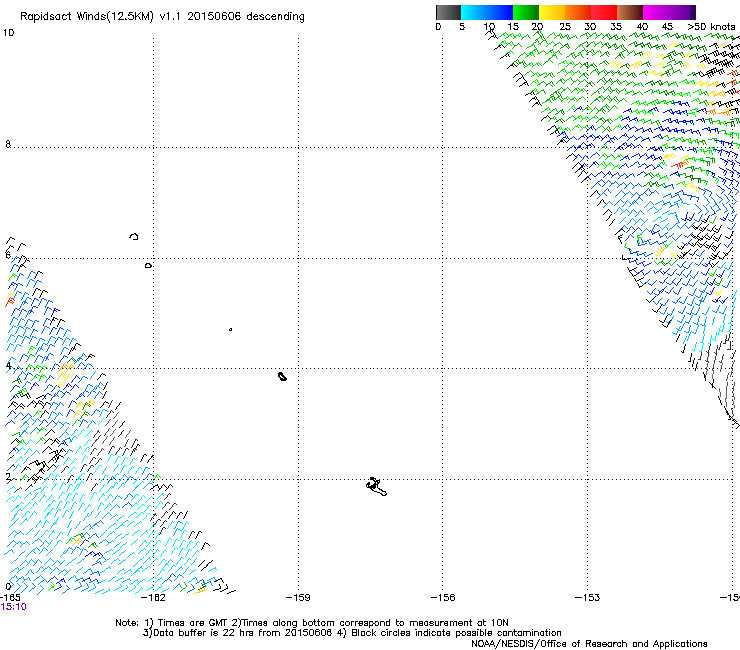Click the tiny island dot near -160.5

[230, 329]
